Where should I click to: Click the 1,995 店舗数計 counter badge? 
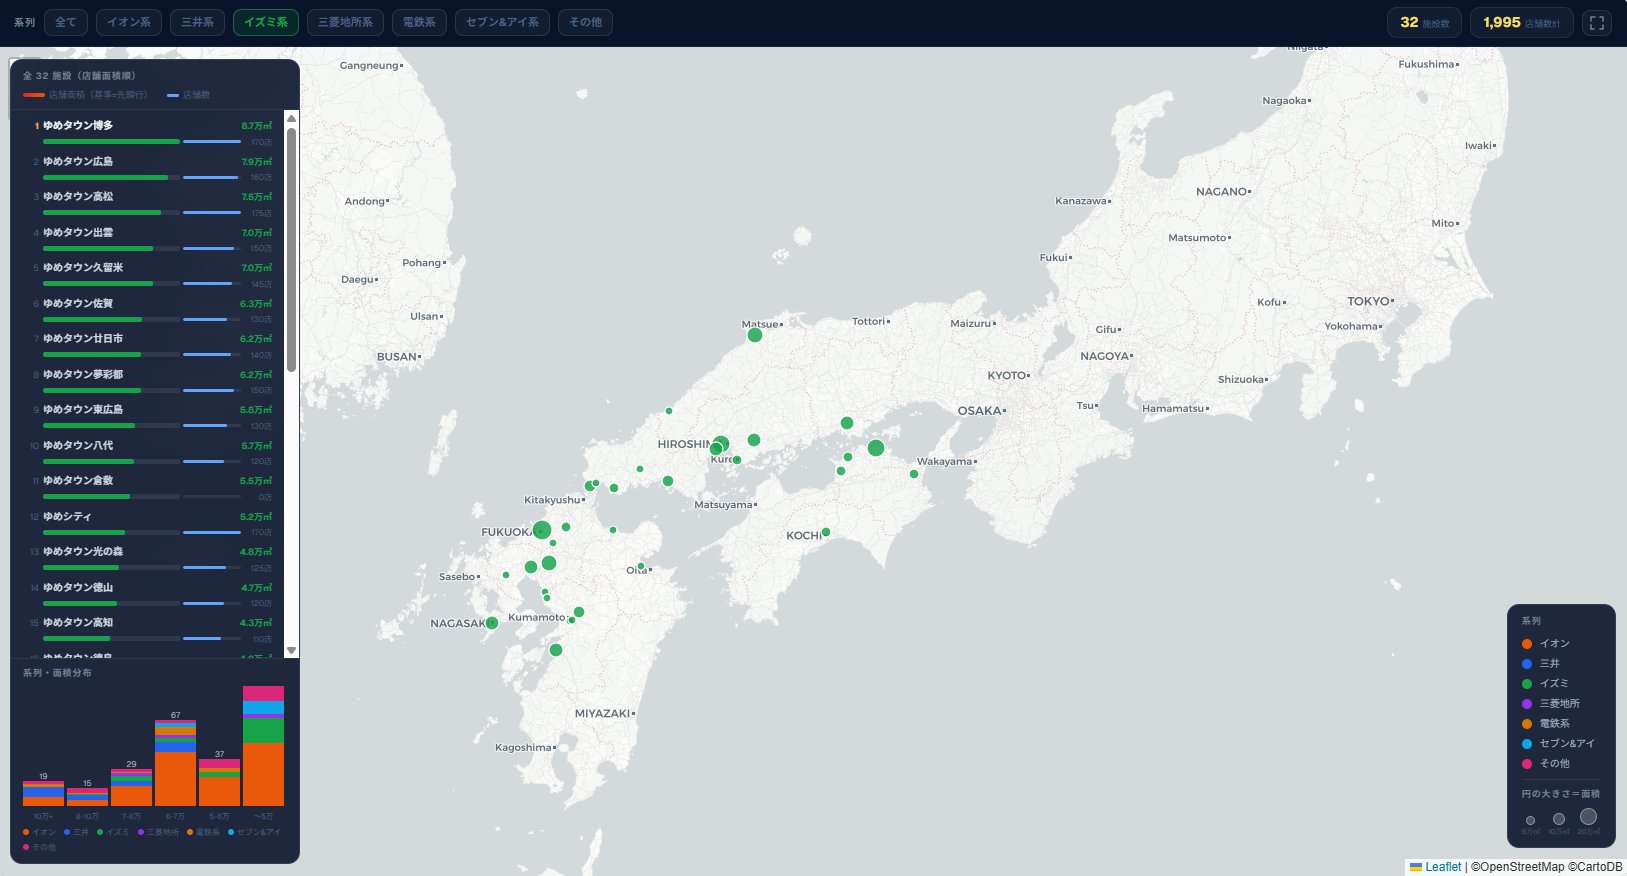[1521, 22]
